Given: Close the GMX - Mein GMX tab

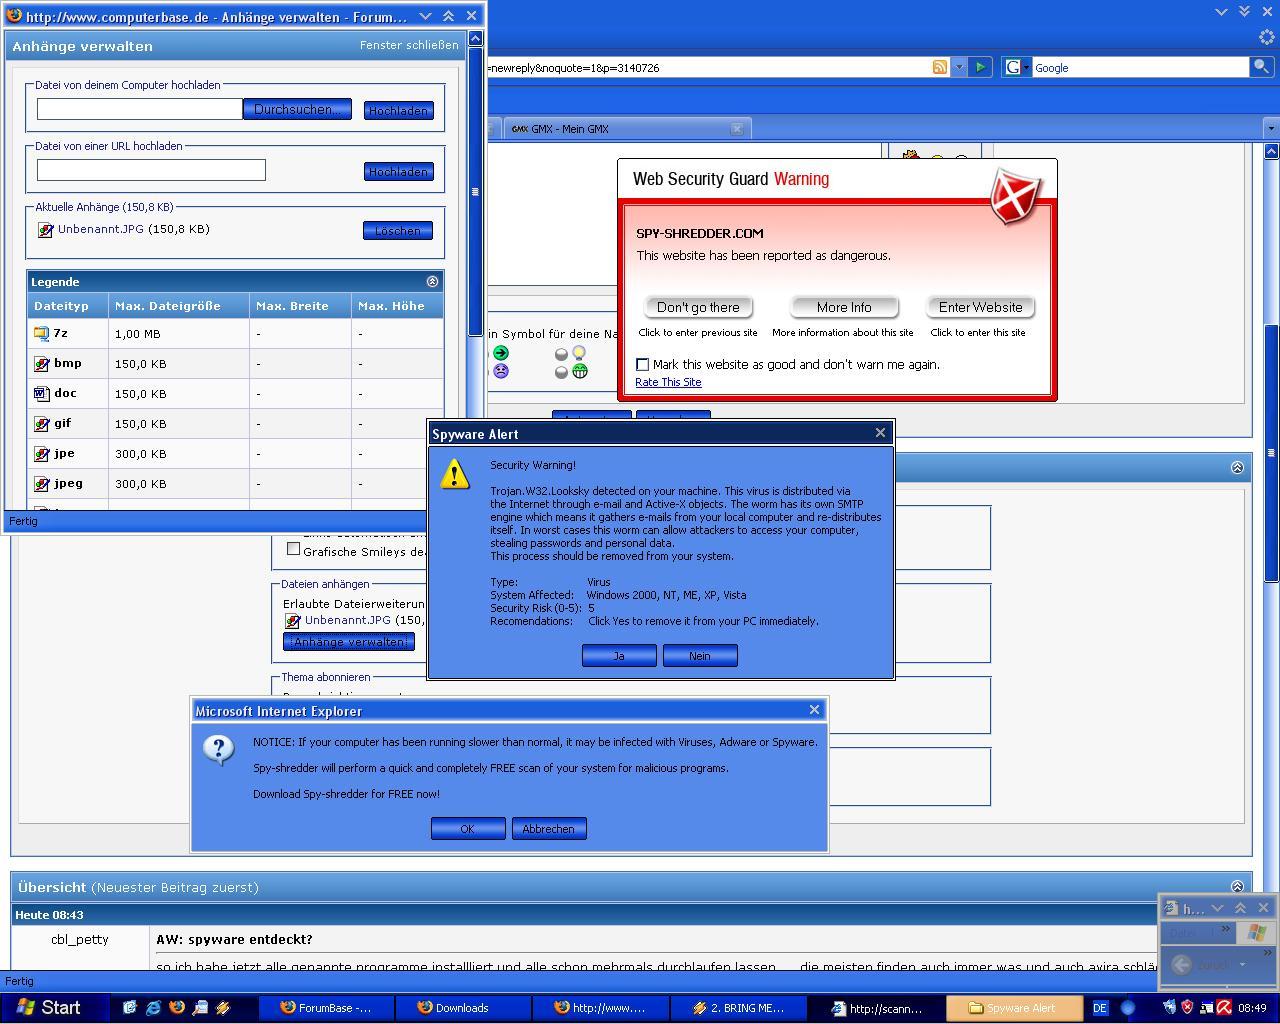Looking at the screenshot, I should tap(737, 128).
